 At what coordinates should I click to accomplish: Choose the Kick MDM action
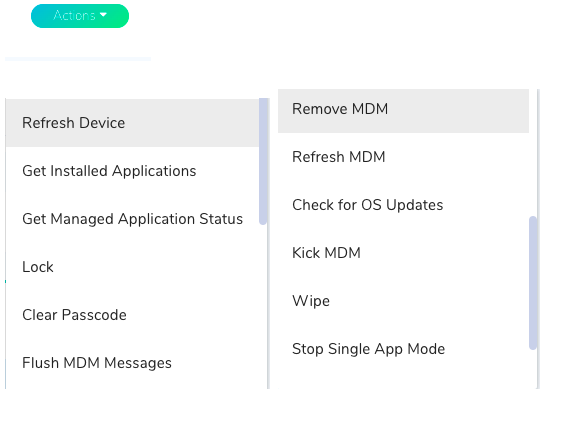[x=403, y=253]
